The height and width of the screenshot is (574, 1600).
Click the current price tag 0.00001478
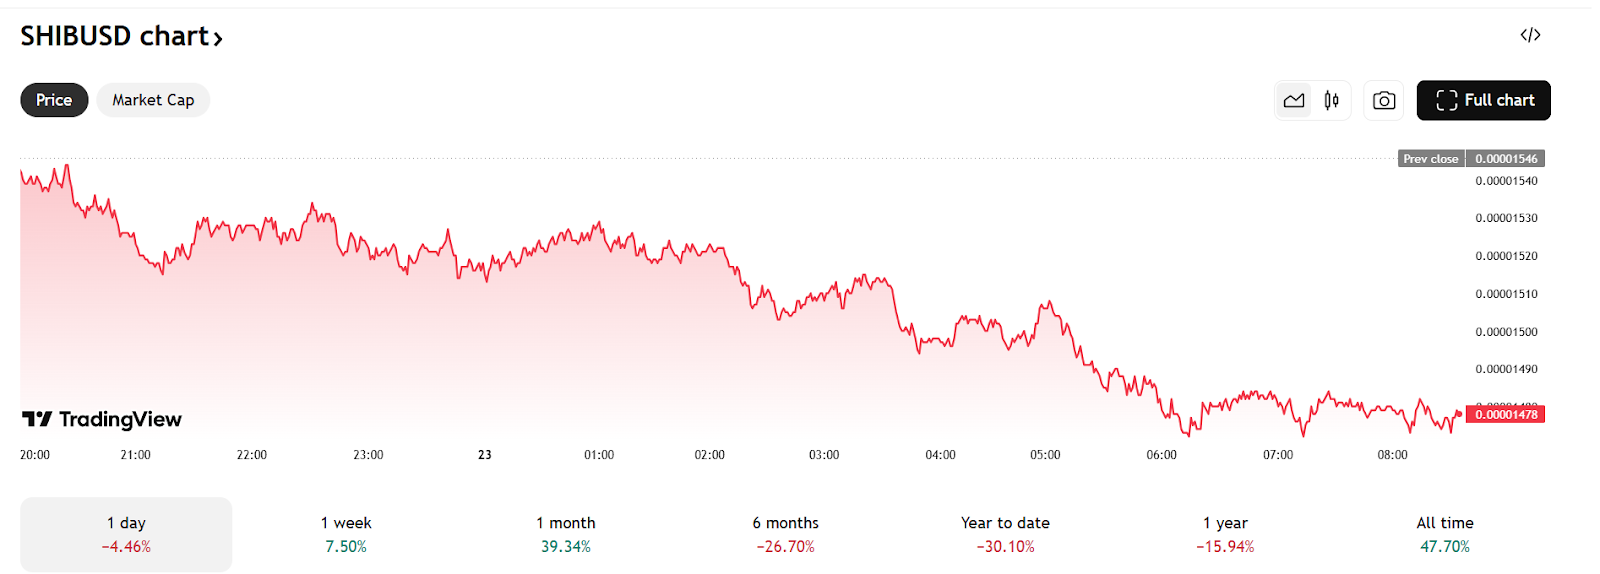pyautogui.click(x=1505, y=414)
